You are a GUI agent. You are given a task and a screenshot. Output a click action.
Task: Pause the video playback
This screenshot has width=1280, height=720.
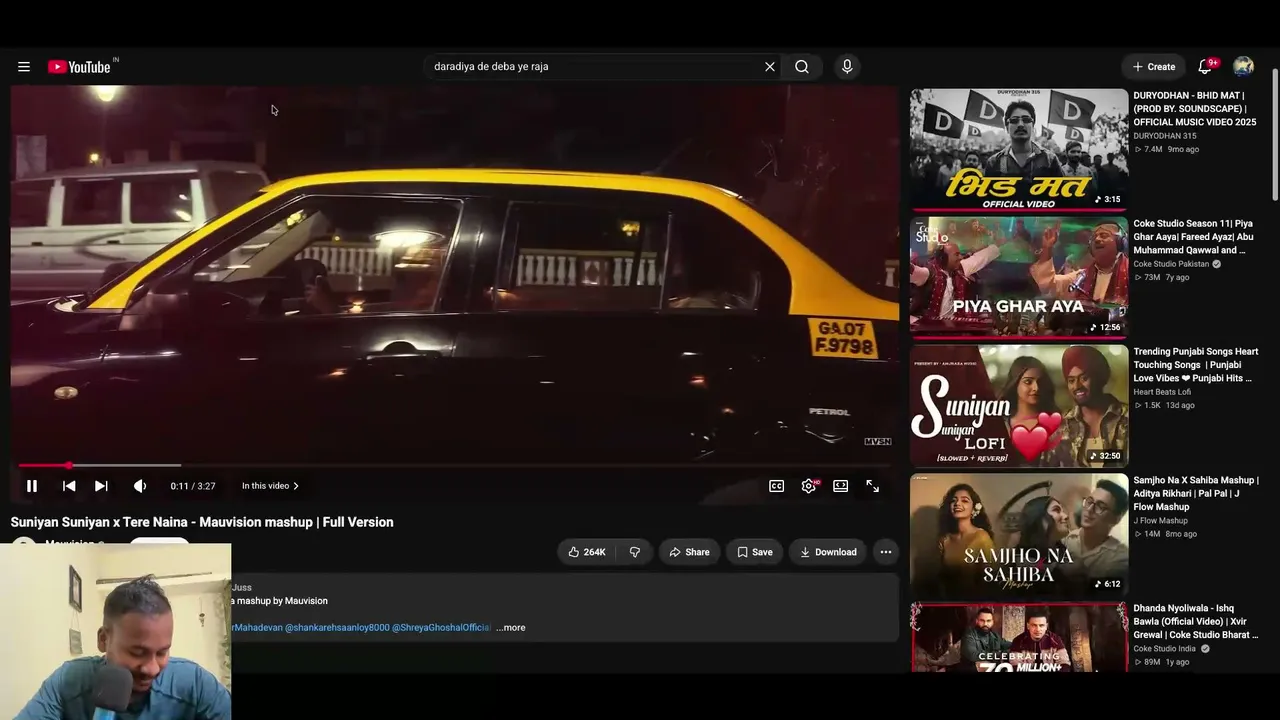[x=32, y=486]
